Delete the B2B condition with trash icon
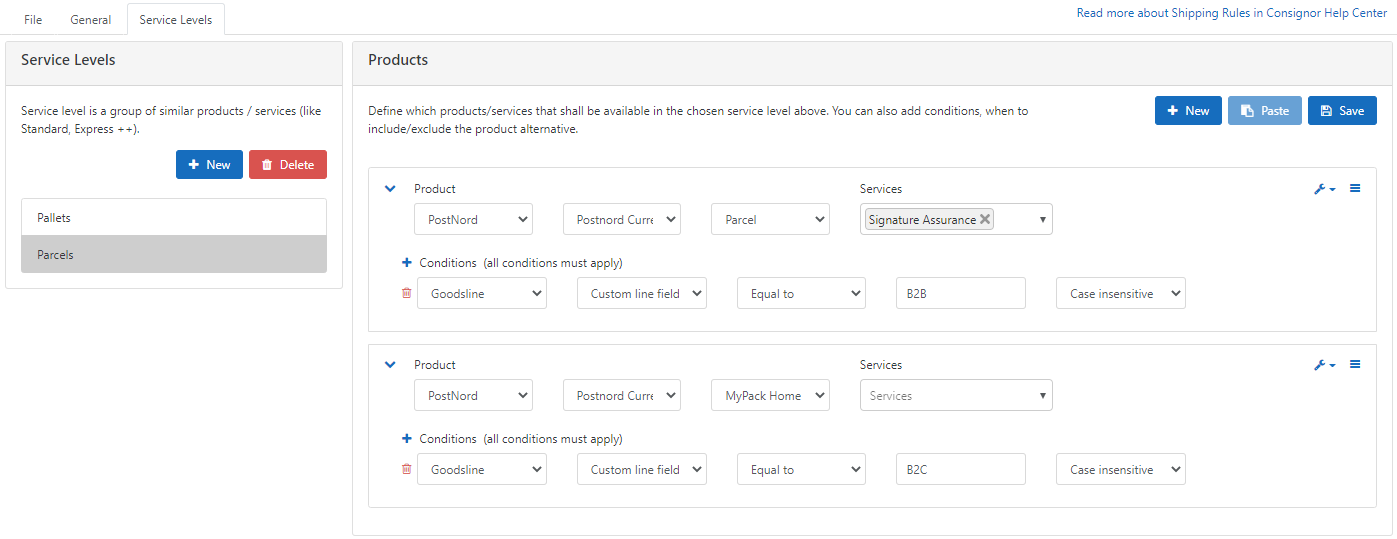Image resolution: width=1397 pixels, height=539 pixels. click(406, 294)
